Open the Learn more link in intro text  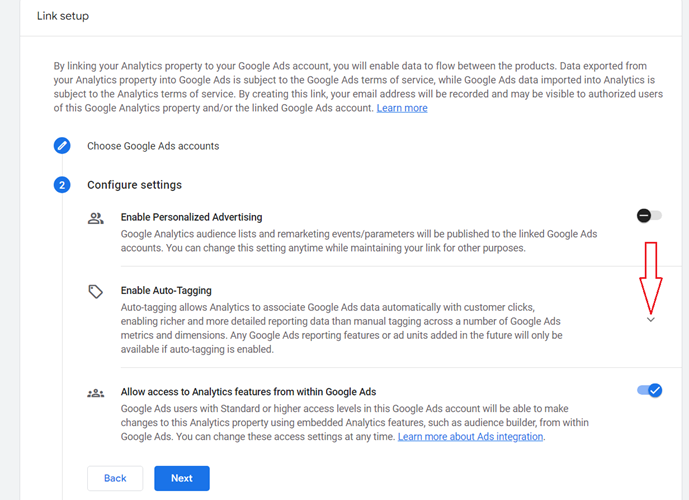[x=402, y=108]
